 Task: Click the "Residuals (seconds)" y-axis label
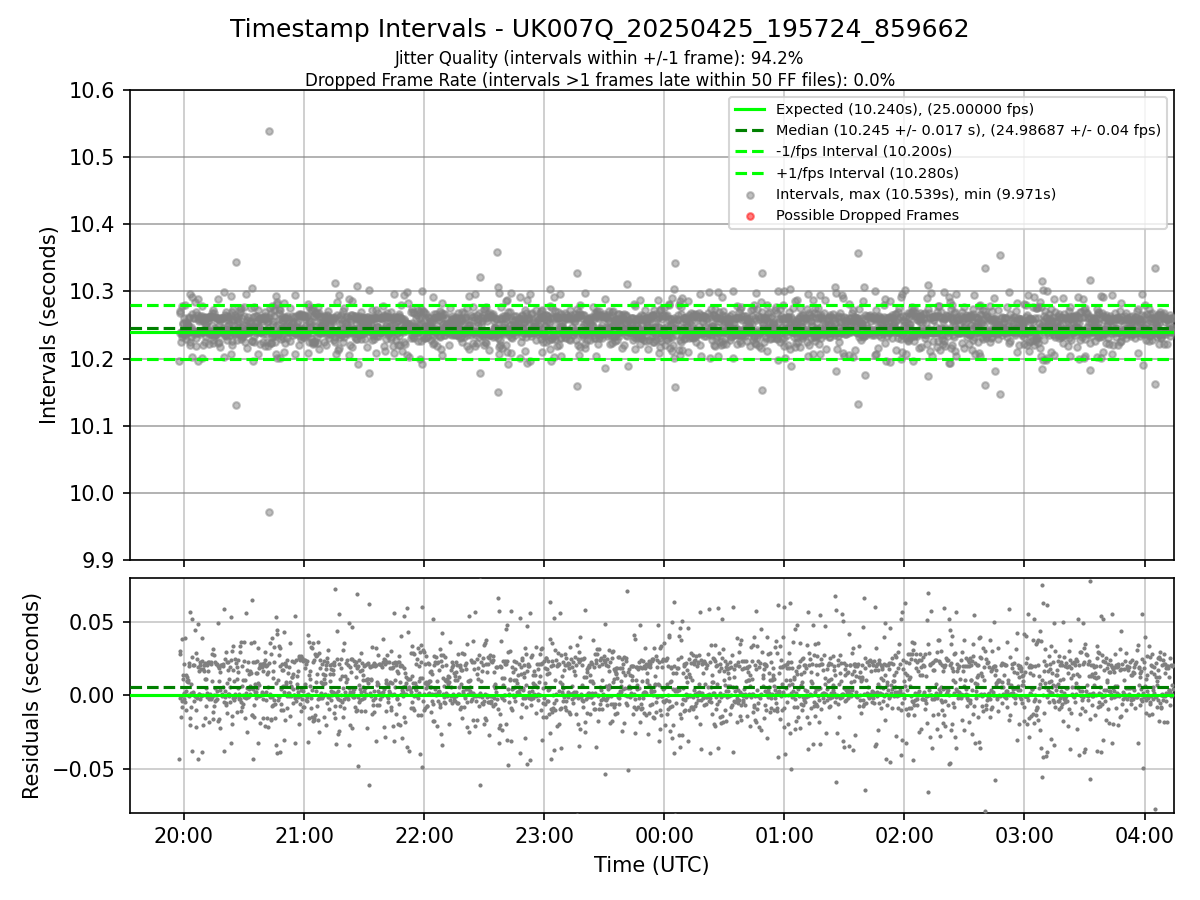click(x=32, y=696)
